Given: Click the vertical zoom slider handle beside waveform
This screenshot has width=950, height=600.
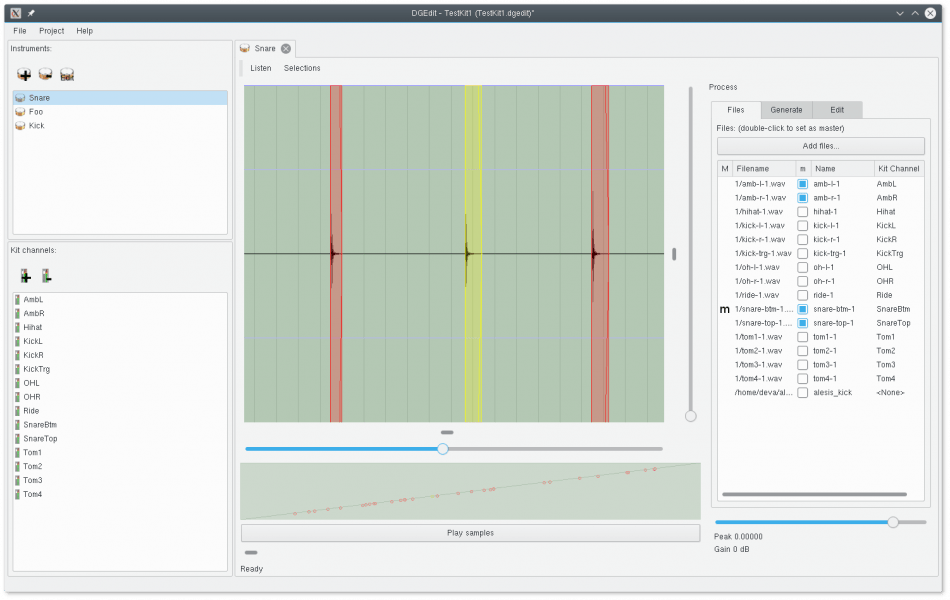Looking at the screenshot, I should tap(691, 416).
